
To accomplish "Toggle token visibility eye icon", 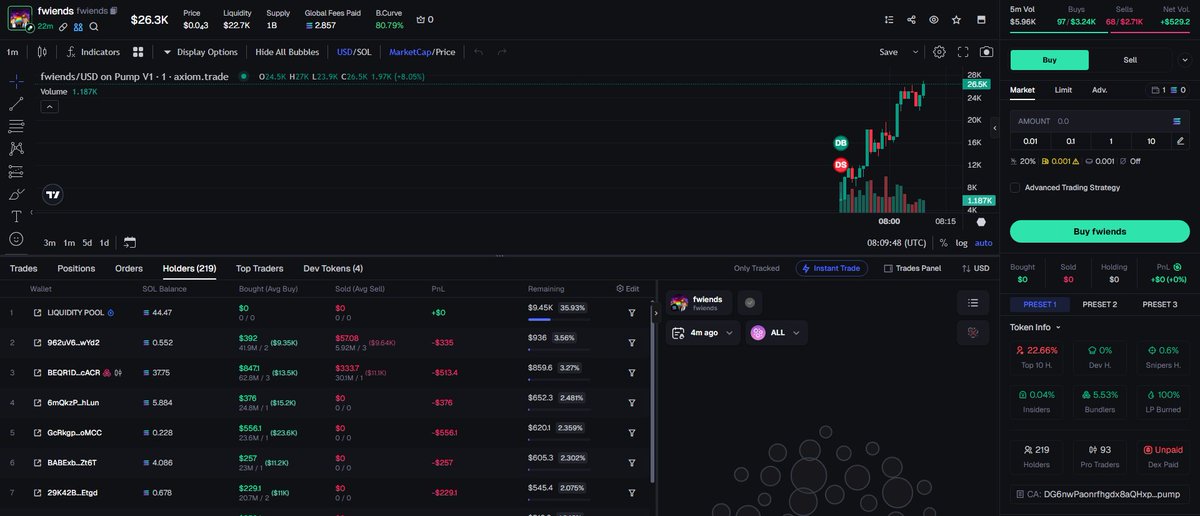I will pyautogui.click(x=934, y=19).
